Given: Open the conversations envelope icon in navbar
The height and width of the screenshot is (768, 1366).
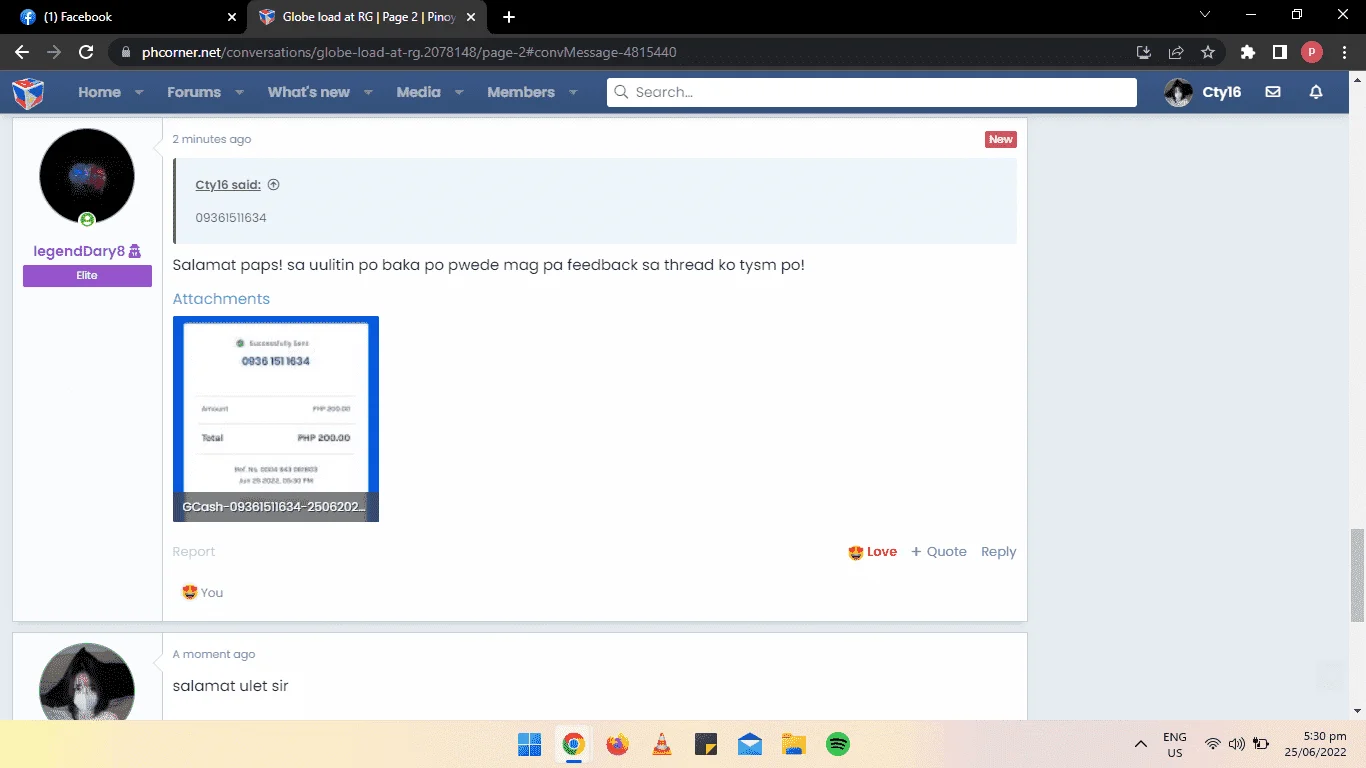Looking at the screenshot, I should point(1273,92).
